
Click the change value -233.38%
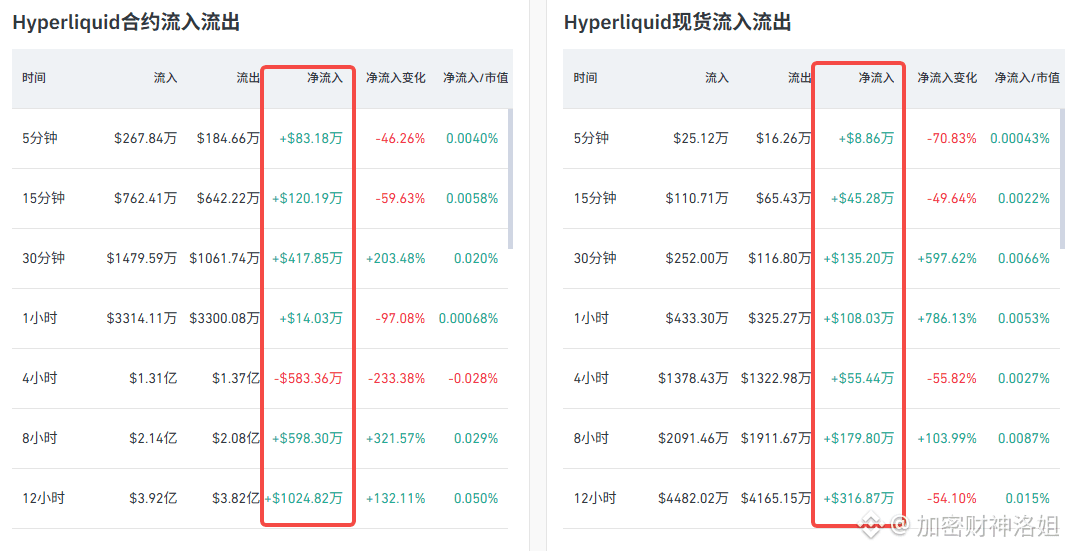pos(397,378)
